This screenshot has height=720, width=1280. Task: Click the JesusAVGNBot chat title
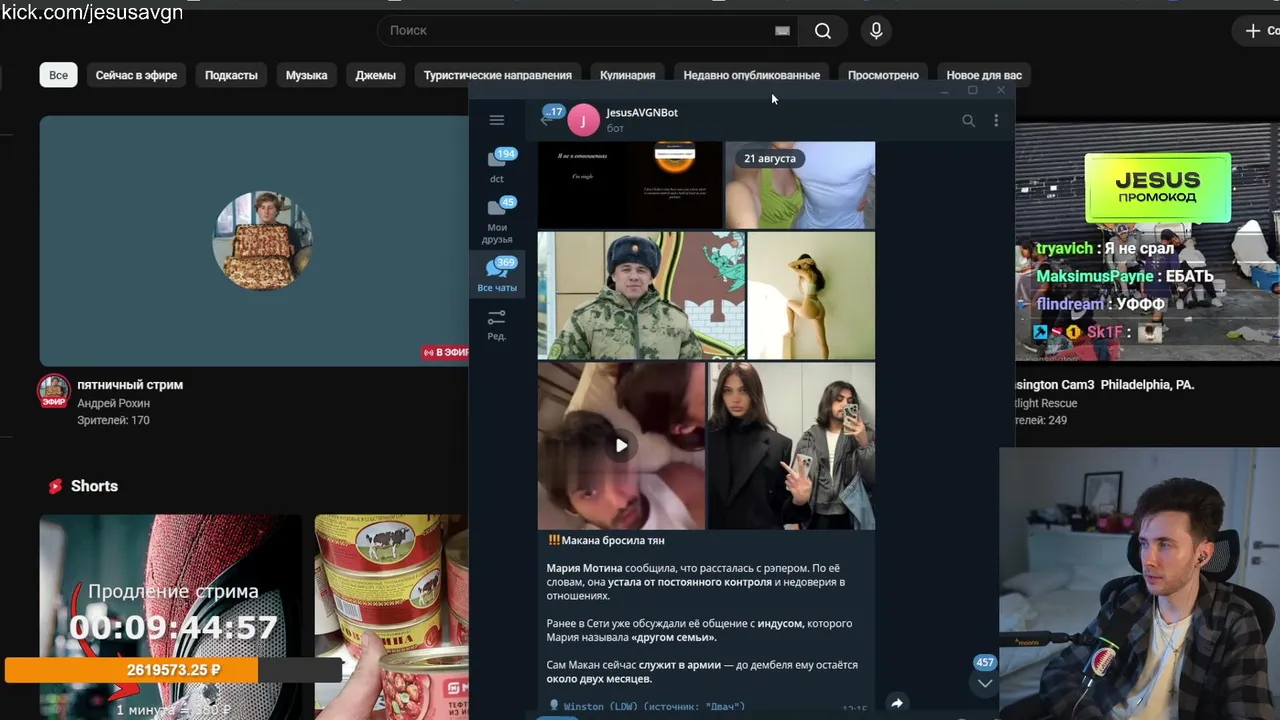pos(642,112)
